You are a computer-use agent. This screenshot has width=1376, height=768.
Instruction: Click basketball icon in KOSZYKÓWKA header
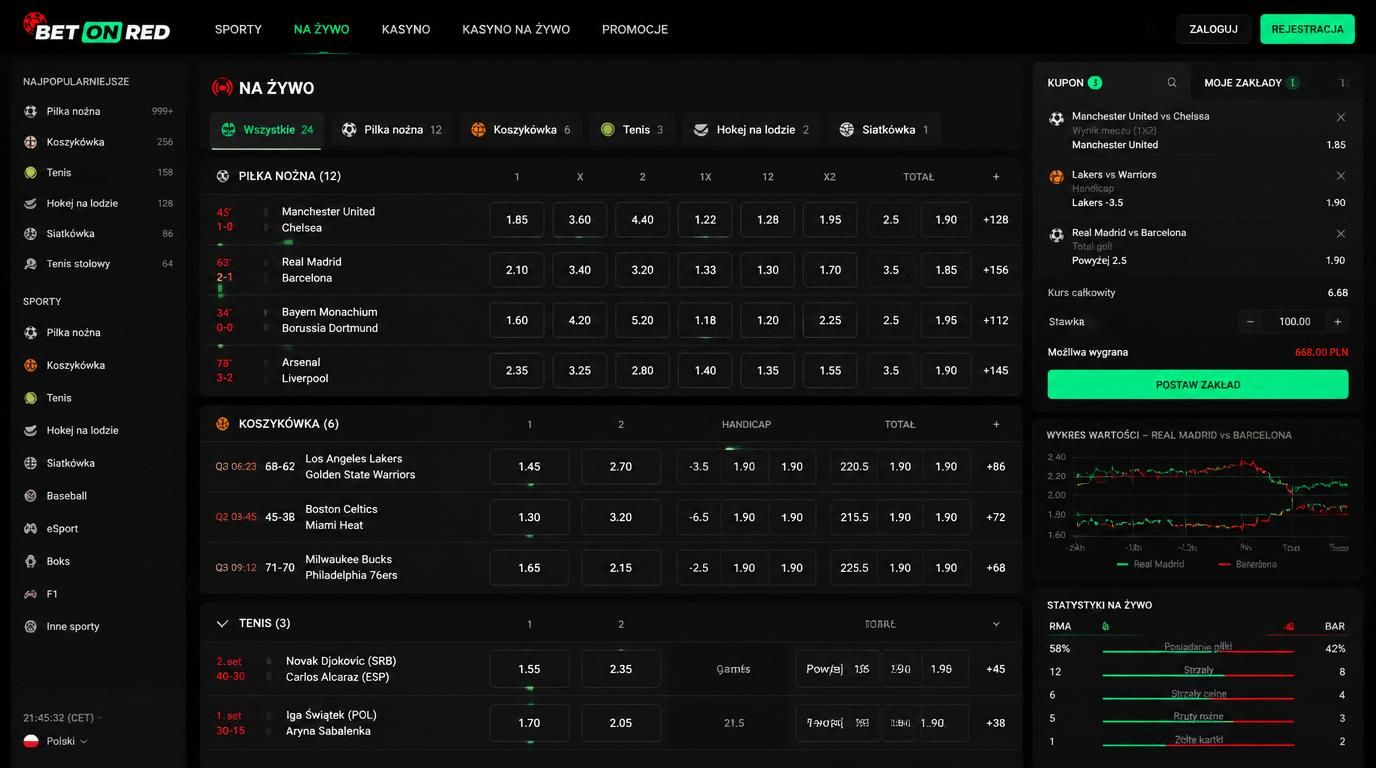[x=223, y=424]
